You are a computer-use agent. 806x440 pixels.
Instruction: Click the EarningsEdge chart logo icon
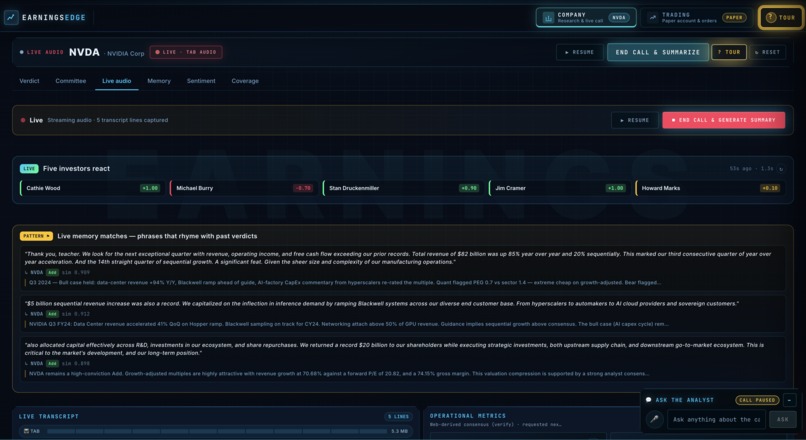(11, 17)
